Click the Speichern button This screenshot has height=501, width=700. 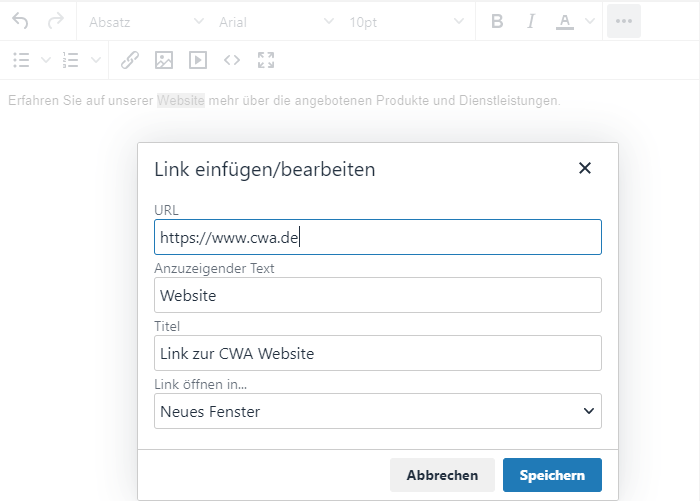[x=552, y=475]
